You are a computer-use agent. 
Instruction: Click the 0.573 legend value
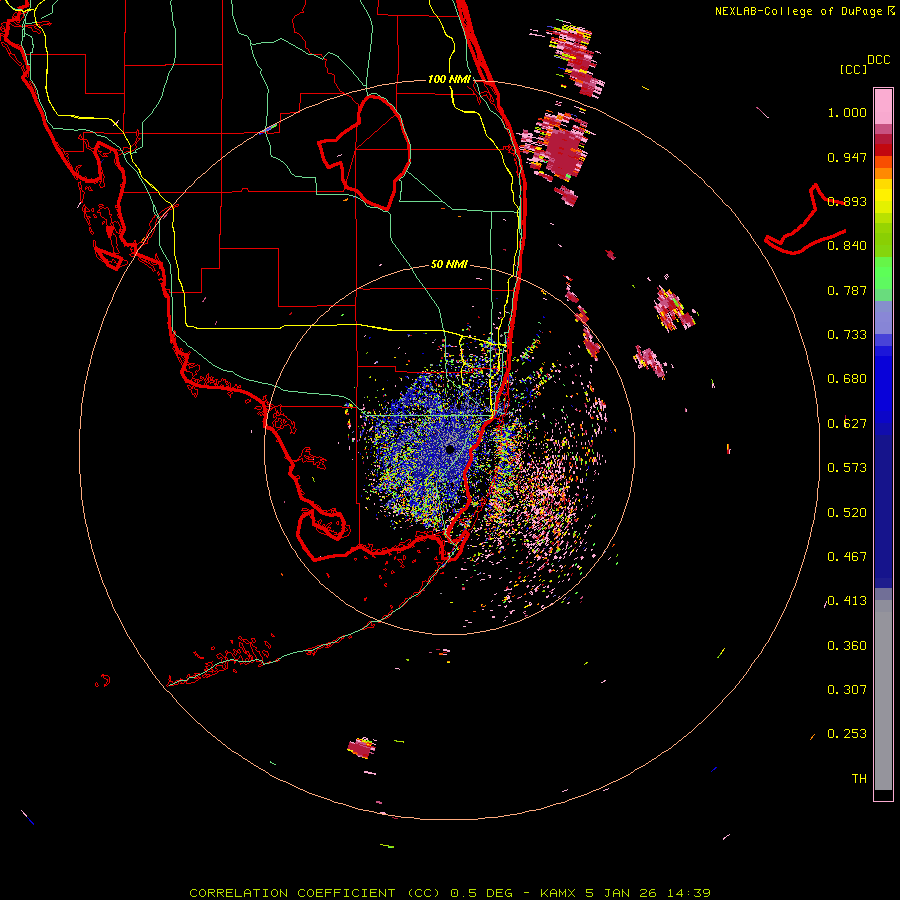coord(847,468)
